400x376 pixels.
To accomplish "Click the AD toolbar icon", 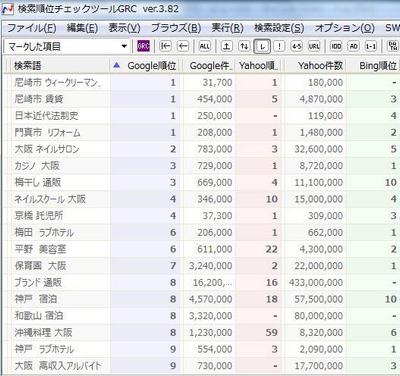I will (x=354, y=46).
